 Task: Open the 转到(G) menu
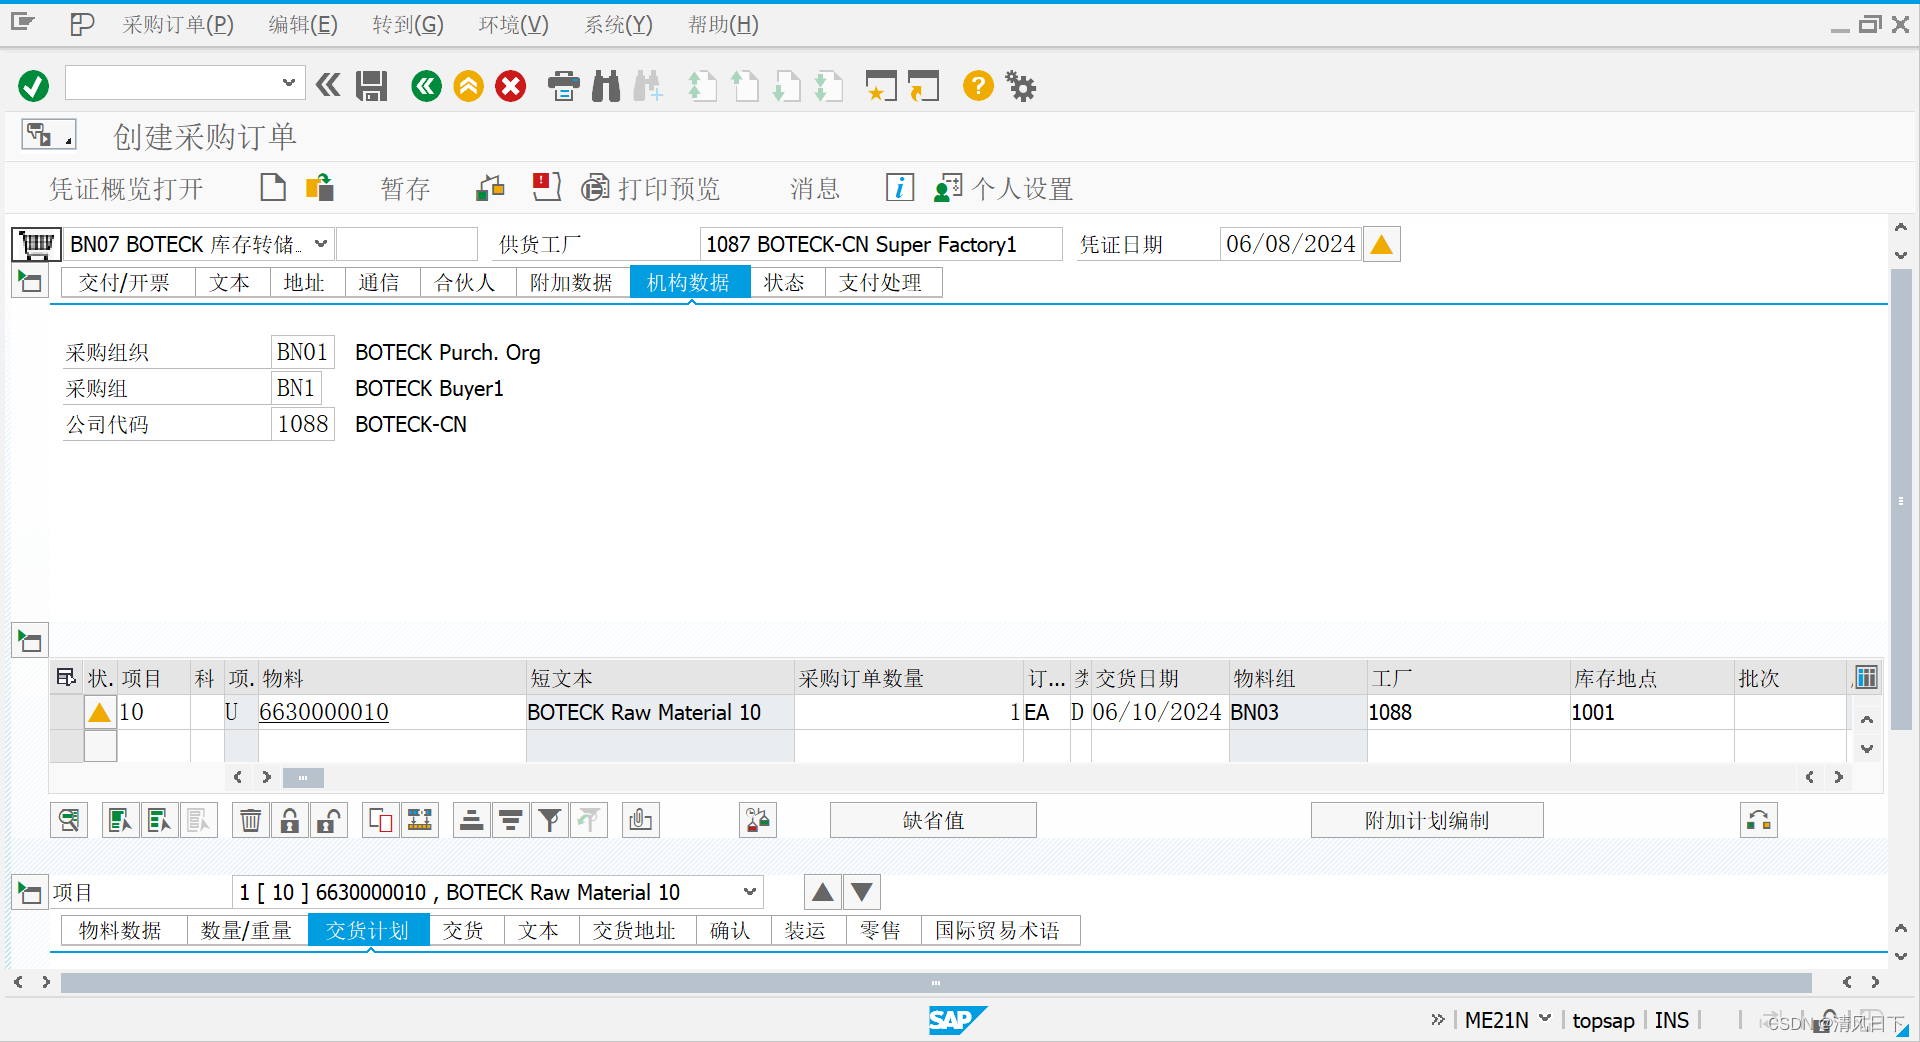tap(408, 25)
